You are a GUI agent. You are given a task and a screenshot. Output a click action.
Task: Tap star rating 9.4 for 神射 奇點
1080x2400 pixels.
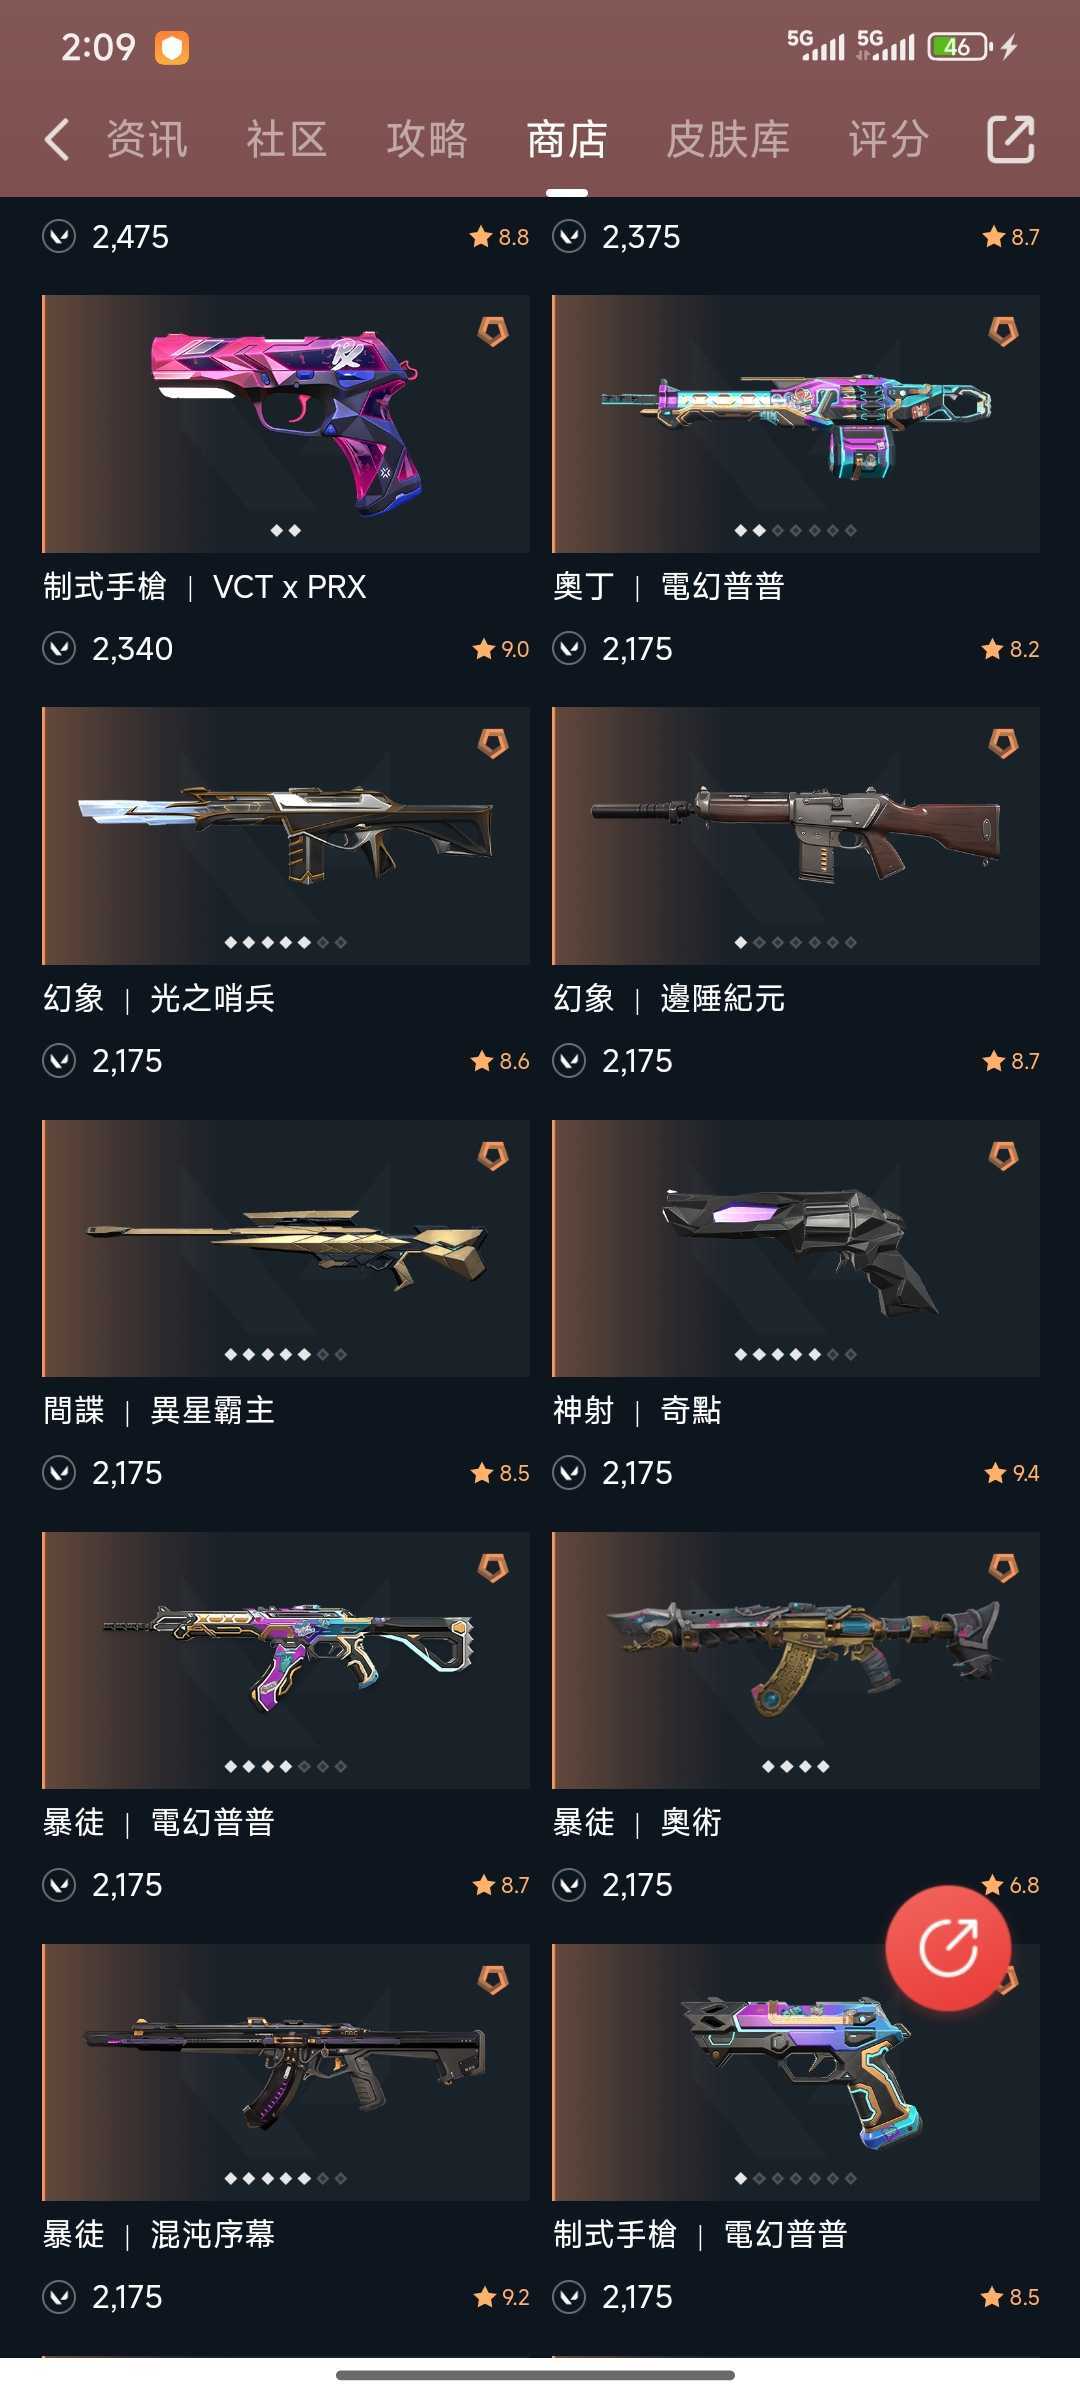pos(1012,1473)
